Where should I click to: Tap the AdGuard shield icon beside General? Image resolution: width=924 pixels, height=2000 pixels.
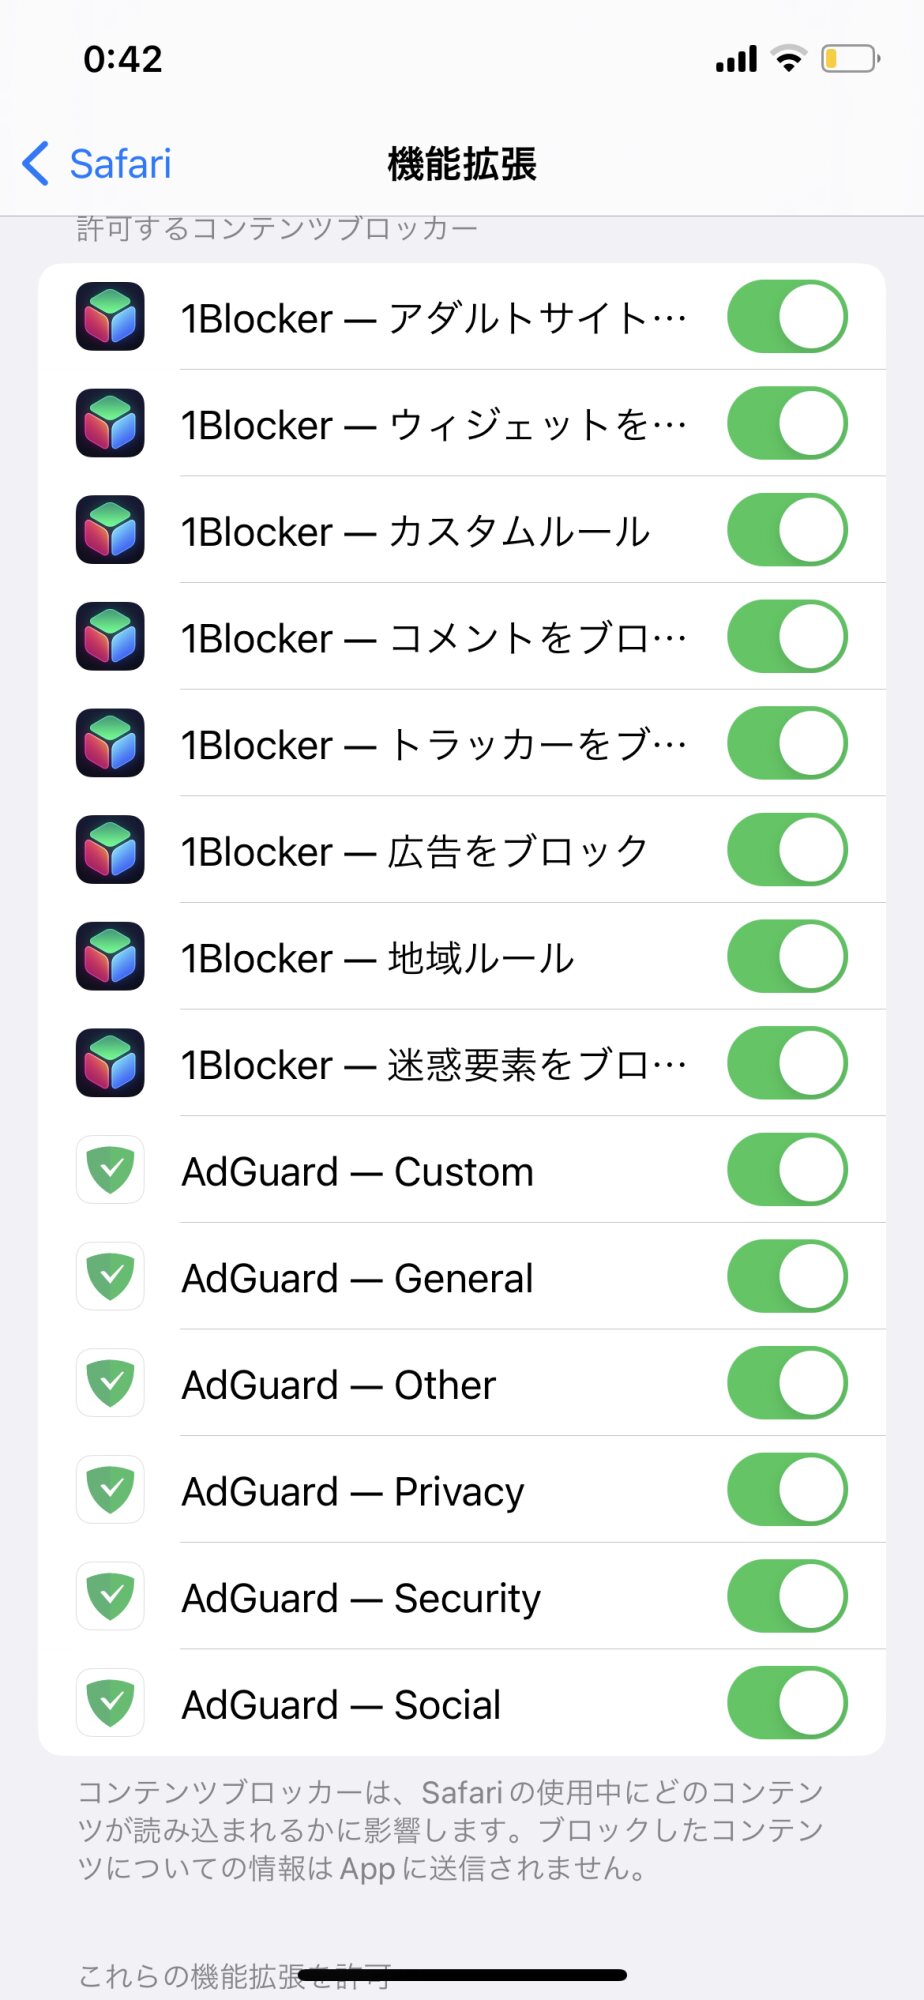click(110, 1277)
